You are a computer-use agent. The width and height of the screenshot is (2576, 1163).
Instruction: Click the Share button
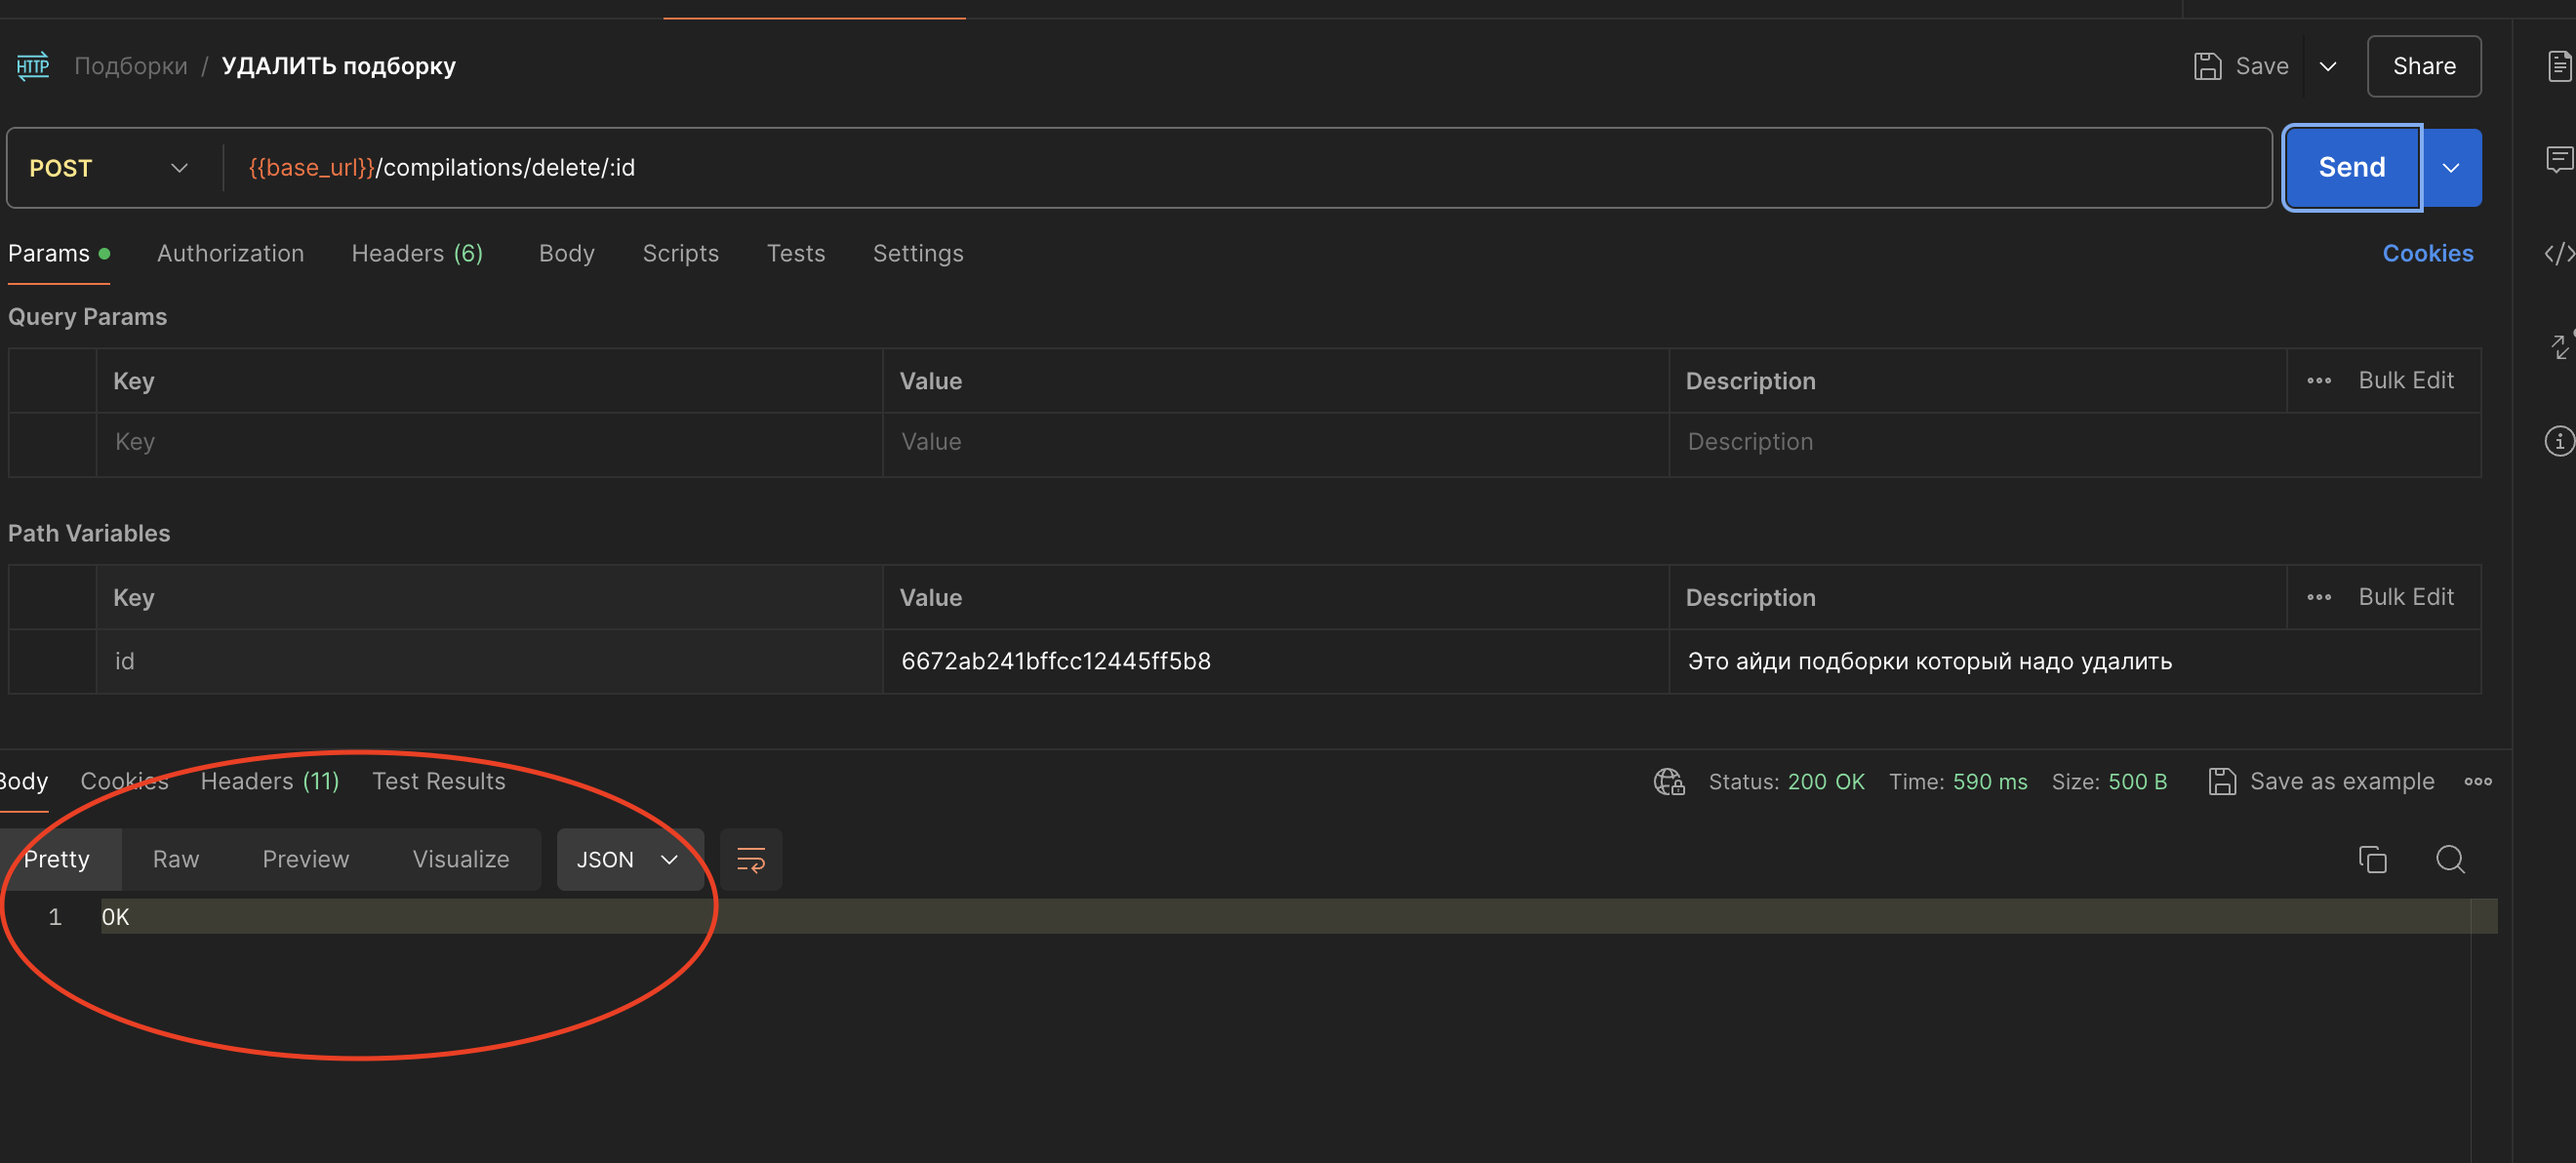(x=2423, y=66)
